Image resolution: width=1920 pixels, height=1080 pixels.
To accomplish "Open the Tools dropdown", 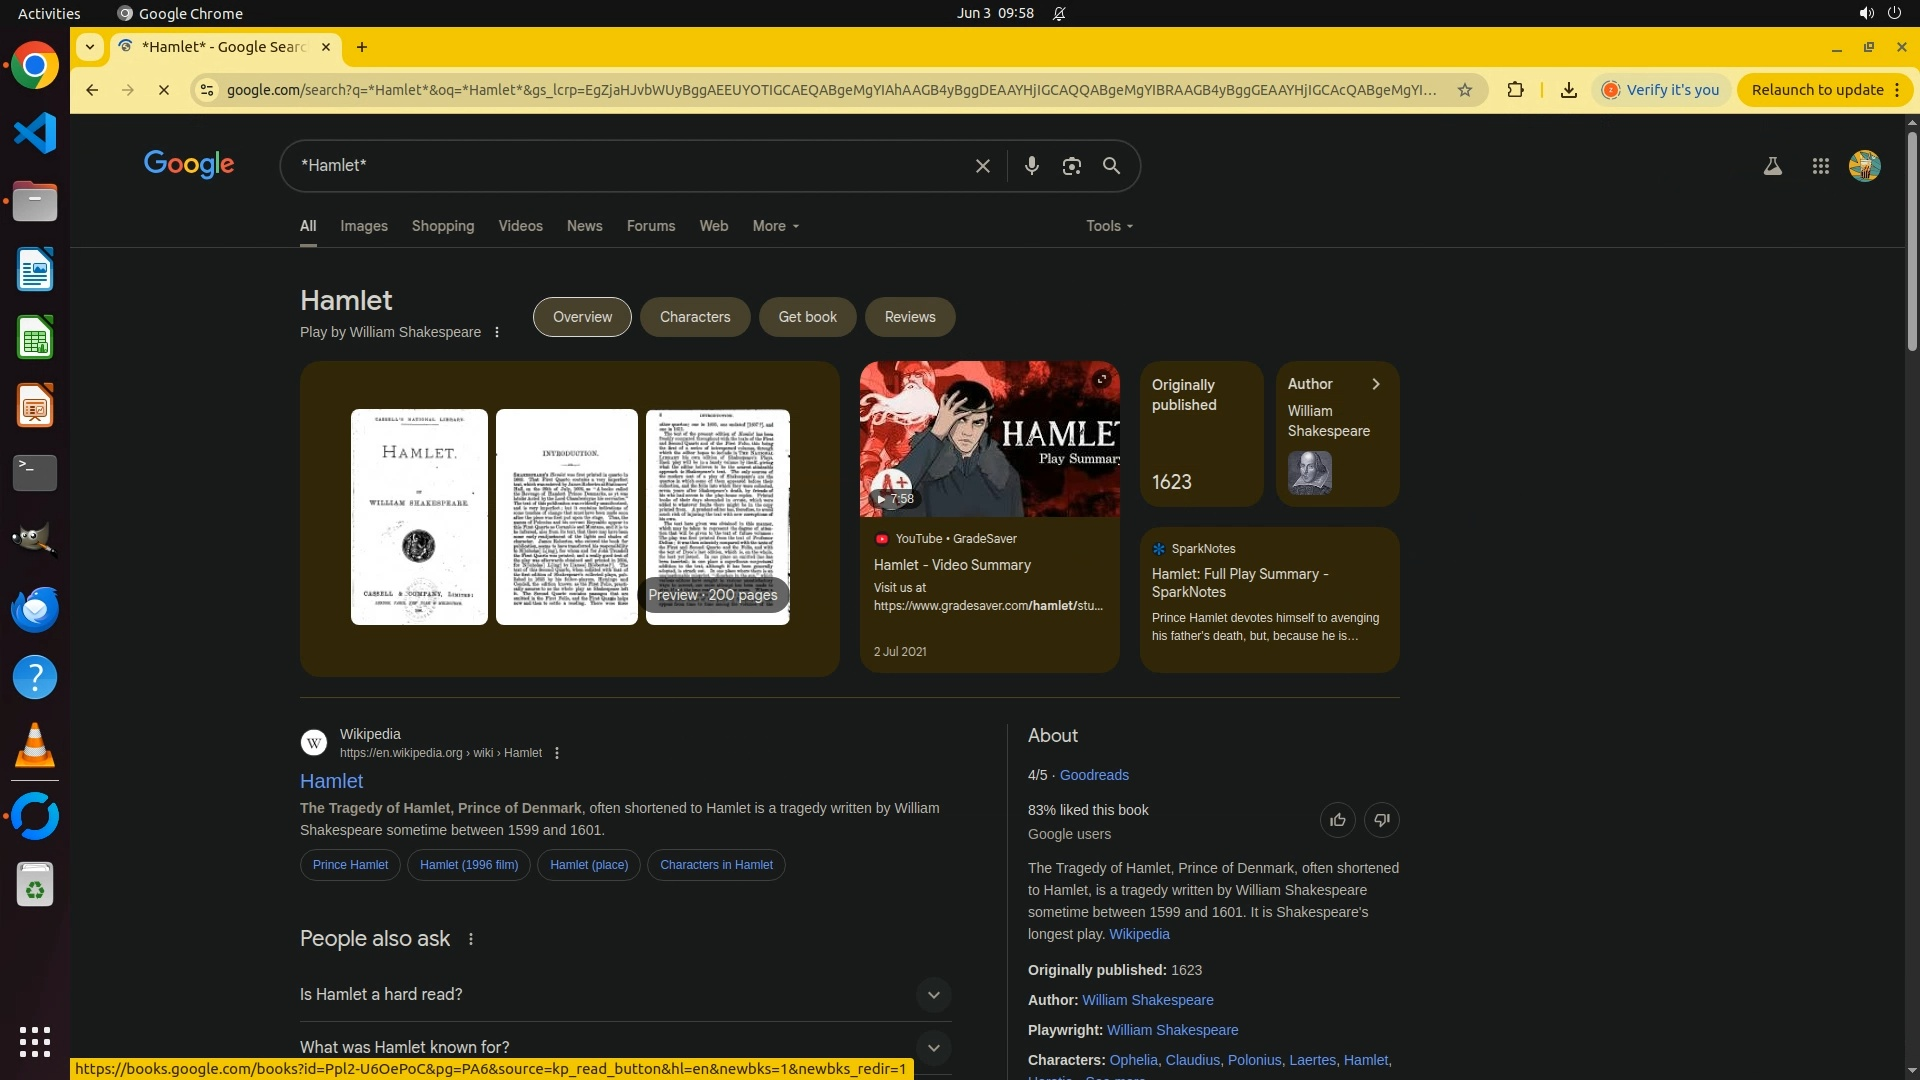I will (1109, 226).
